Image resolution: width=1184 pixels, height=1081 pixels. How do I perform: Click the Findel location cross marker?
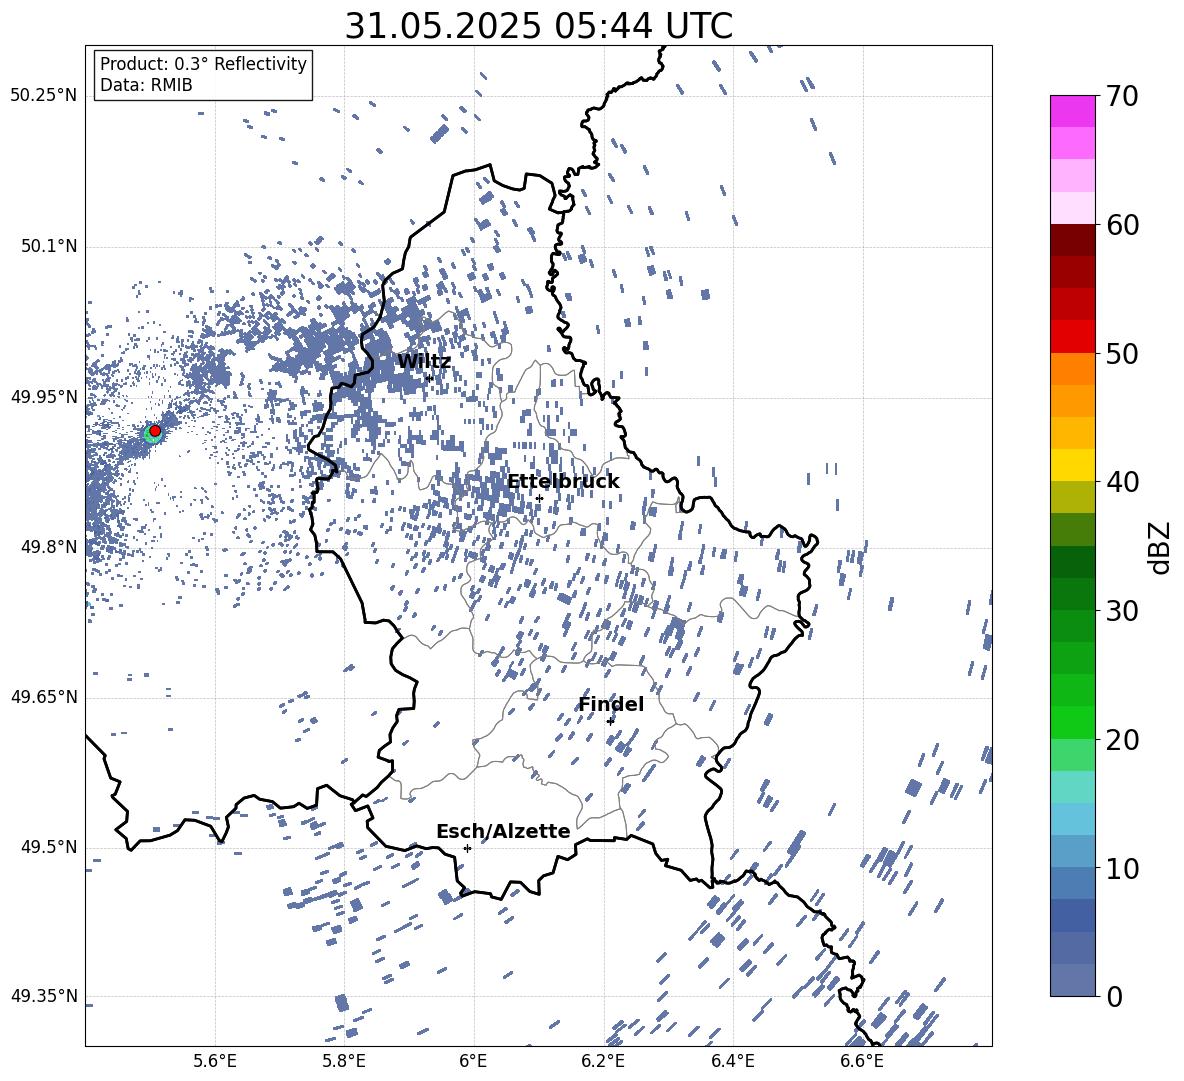[610, 721]
